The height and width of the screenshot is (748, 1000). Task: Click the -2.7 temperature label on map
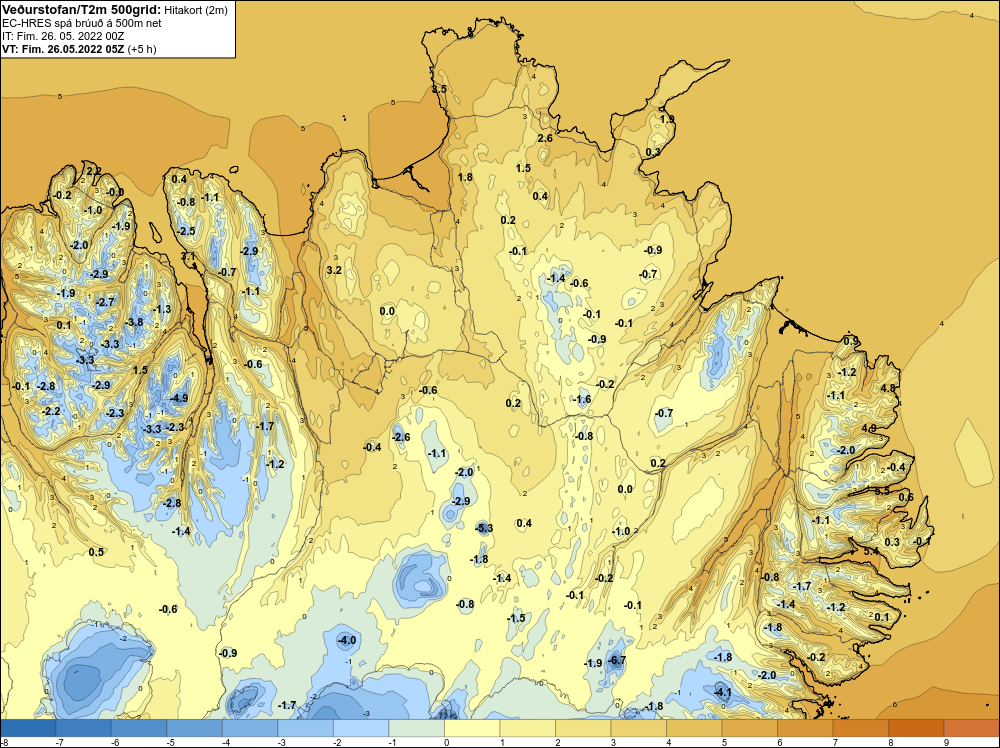pos(105,302)
